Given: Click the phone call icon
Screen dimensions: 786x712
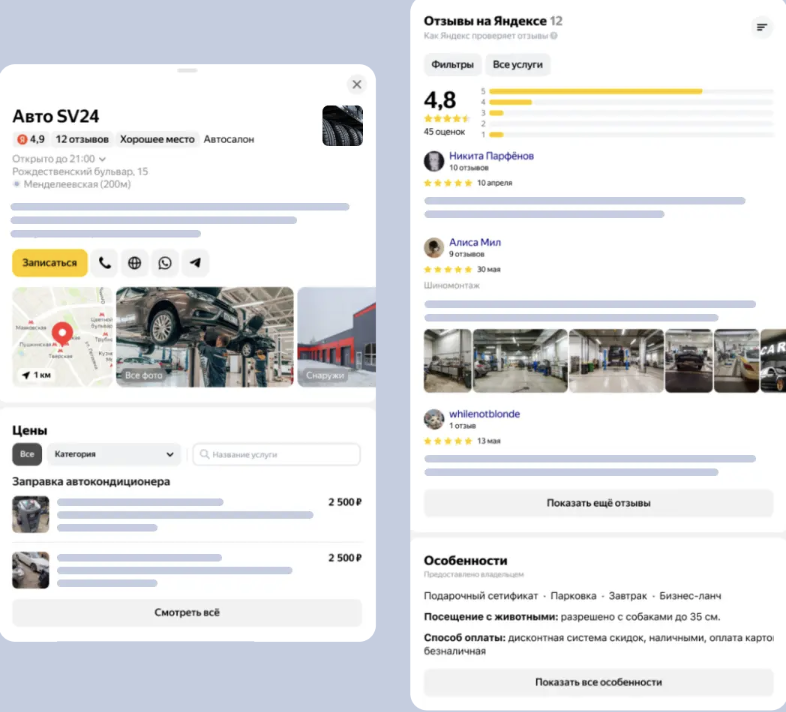Looking at the screenshot, I should pos(105,263).
